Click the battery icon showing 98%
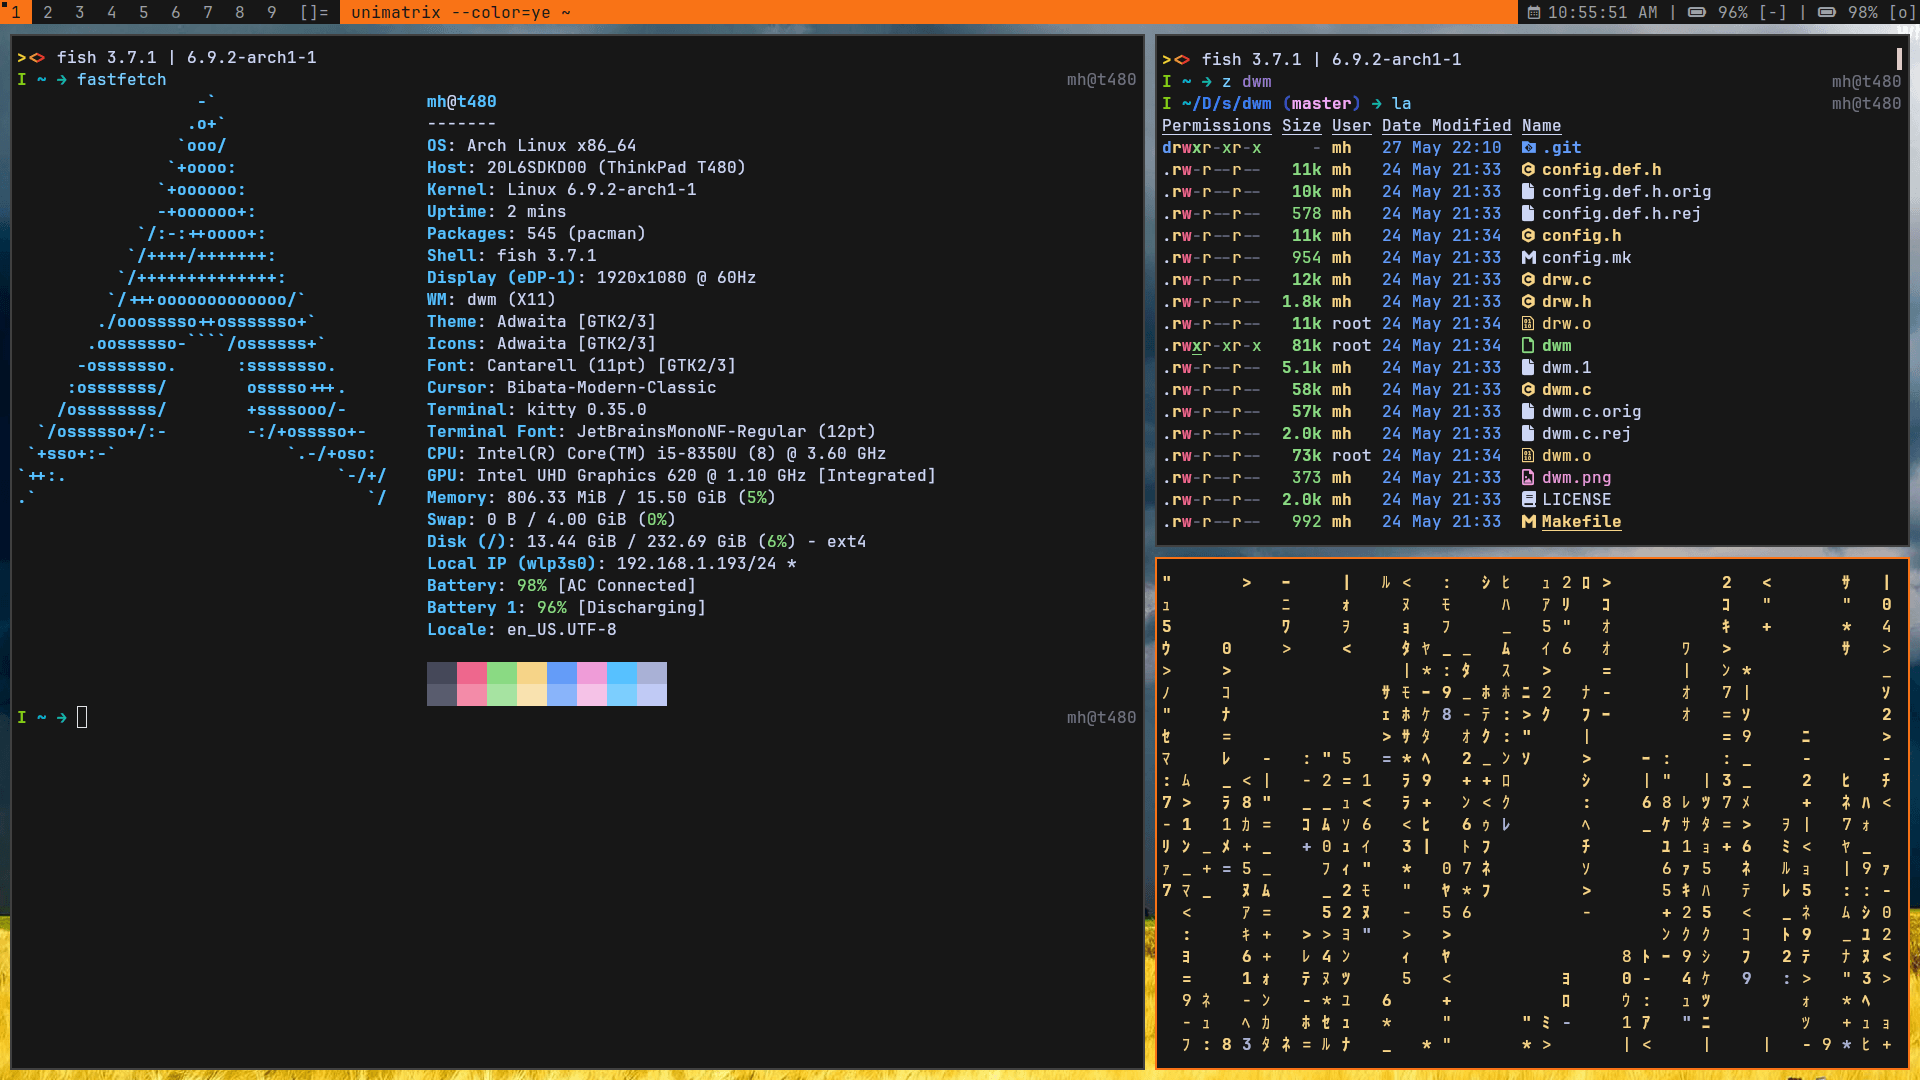The width and height of the screenshot is (1920, 1080). tap(1827, 13)
